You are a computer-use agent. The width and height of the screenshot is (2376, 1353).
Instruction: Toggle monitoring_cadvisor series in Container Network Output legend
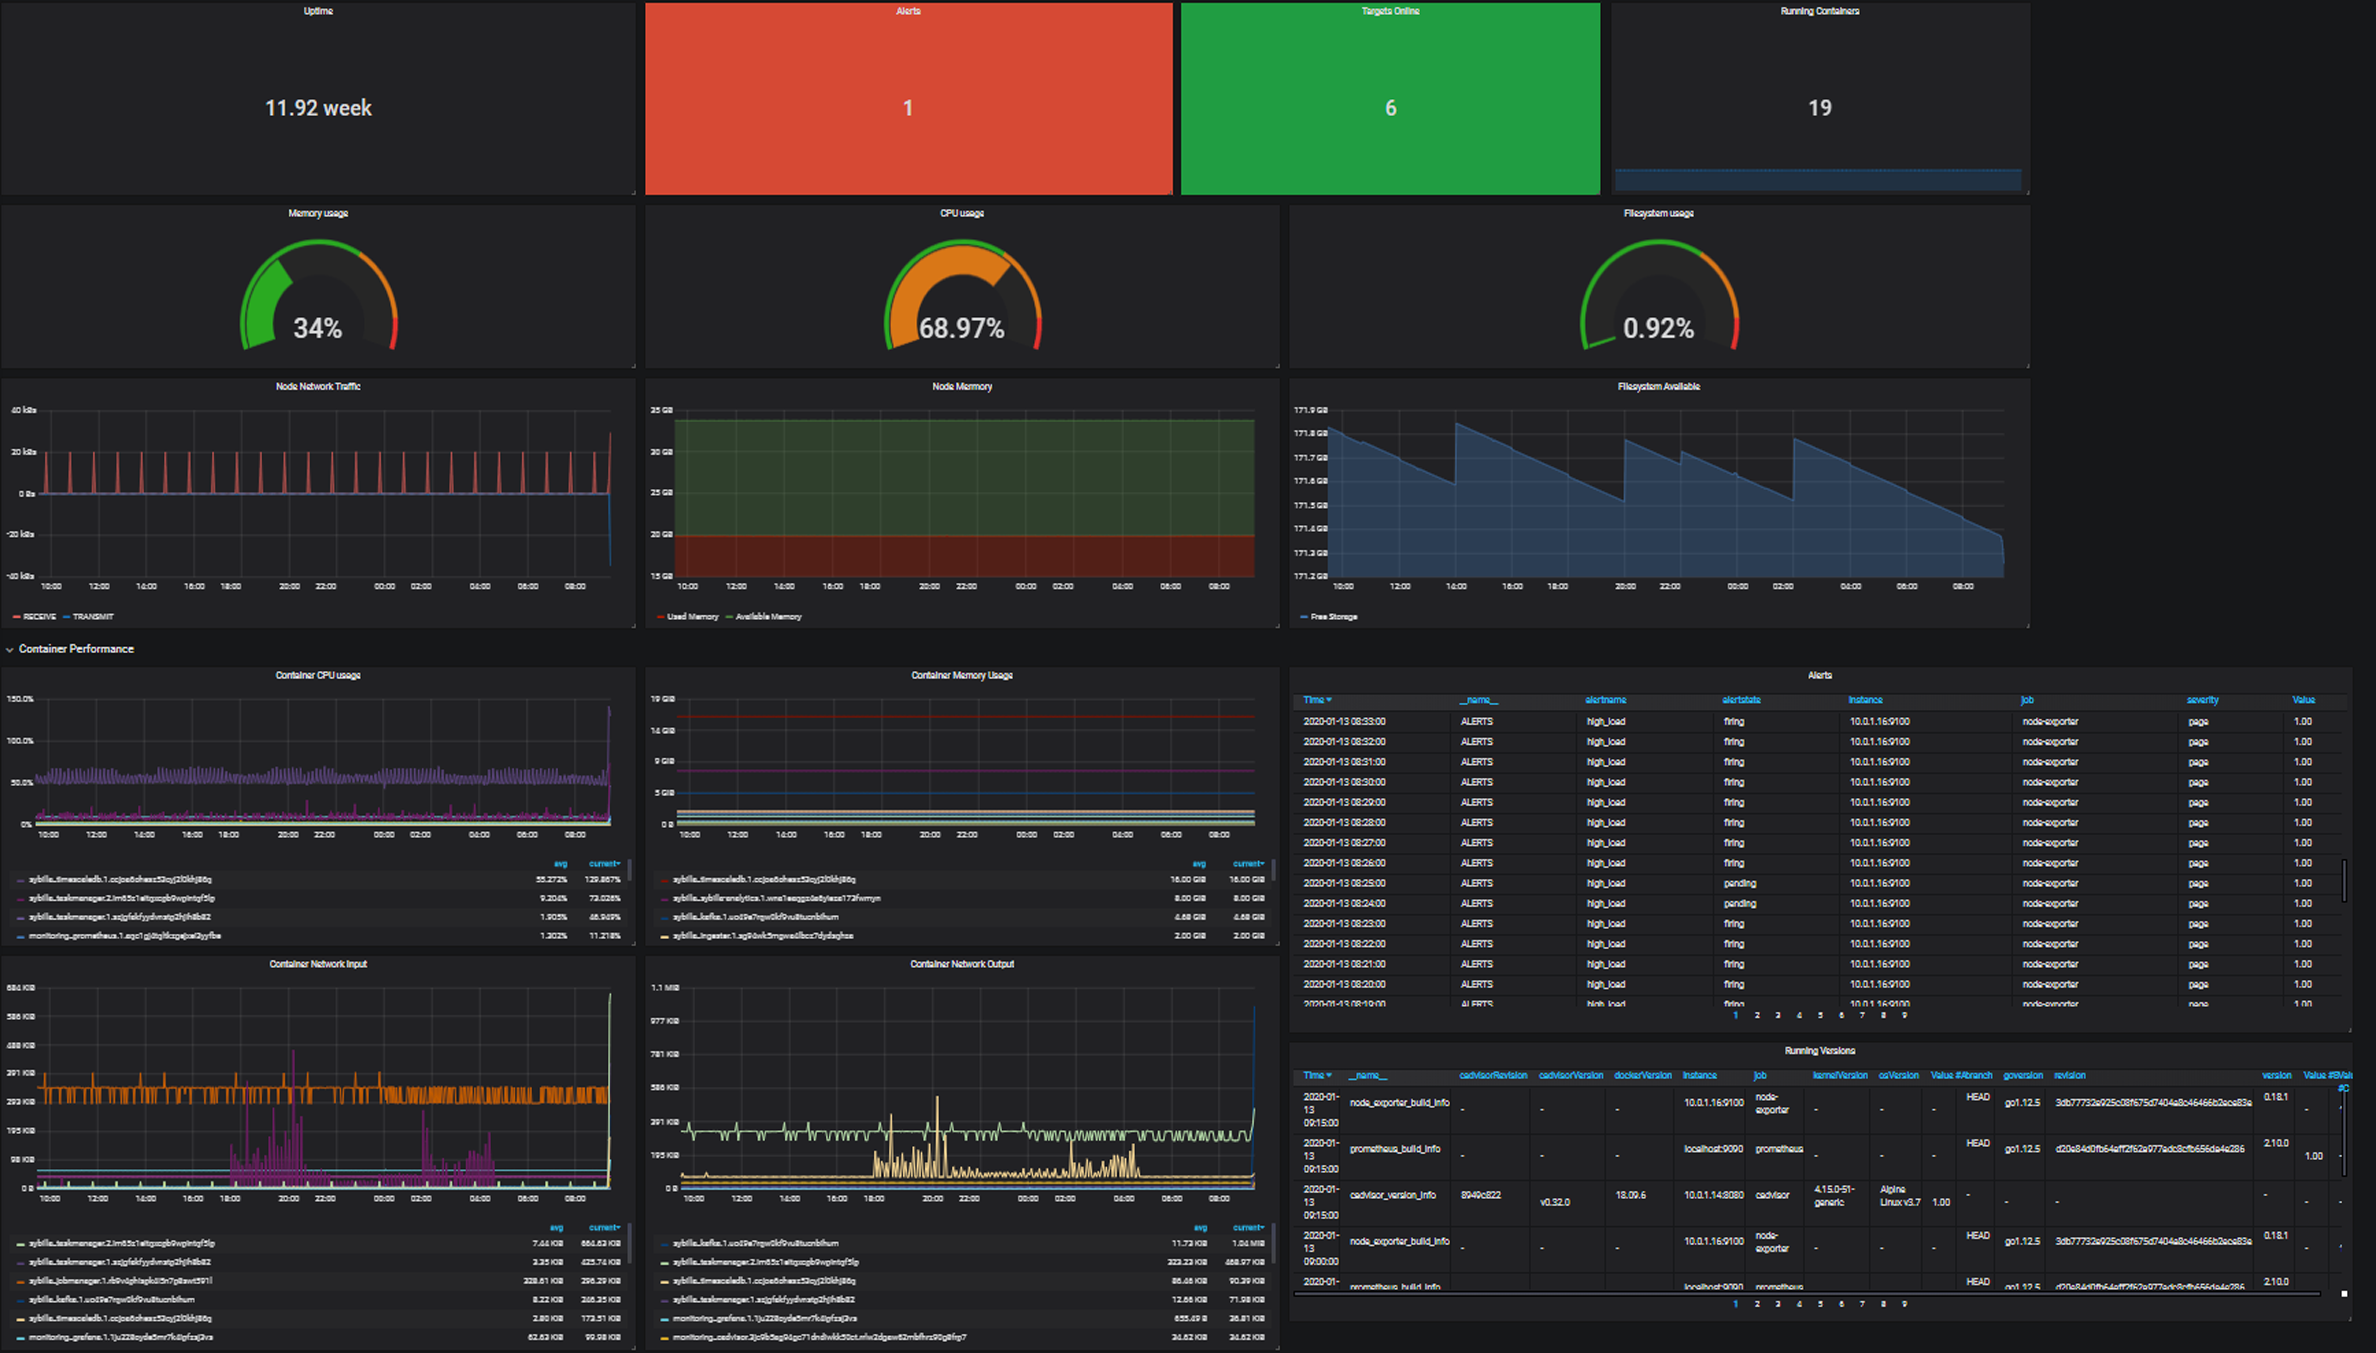click(820, 1337)
